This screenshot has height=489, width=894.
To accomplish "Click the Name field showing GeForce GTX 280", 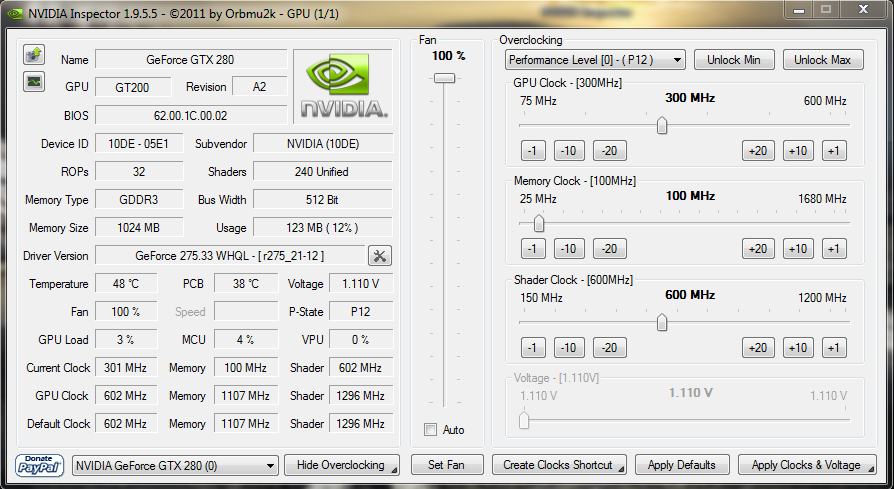I will click(x=190, y=60).
